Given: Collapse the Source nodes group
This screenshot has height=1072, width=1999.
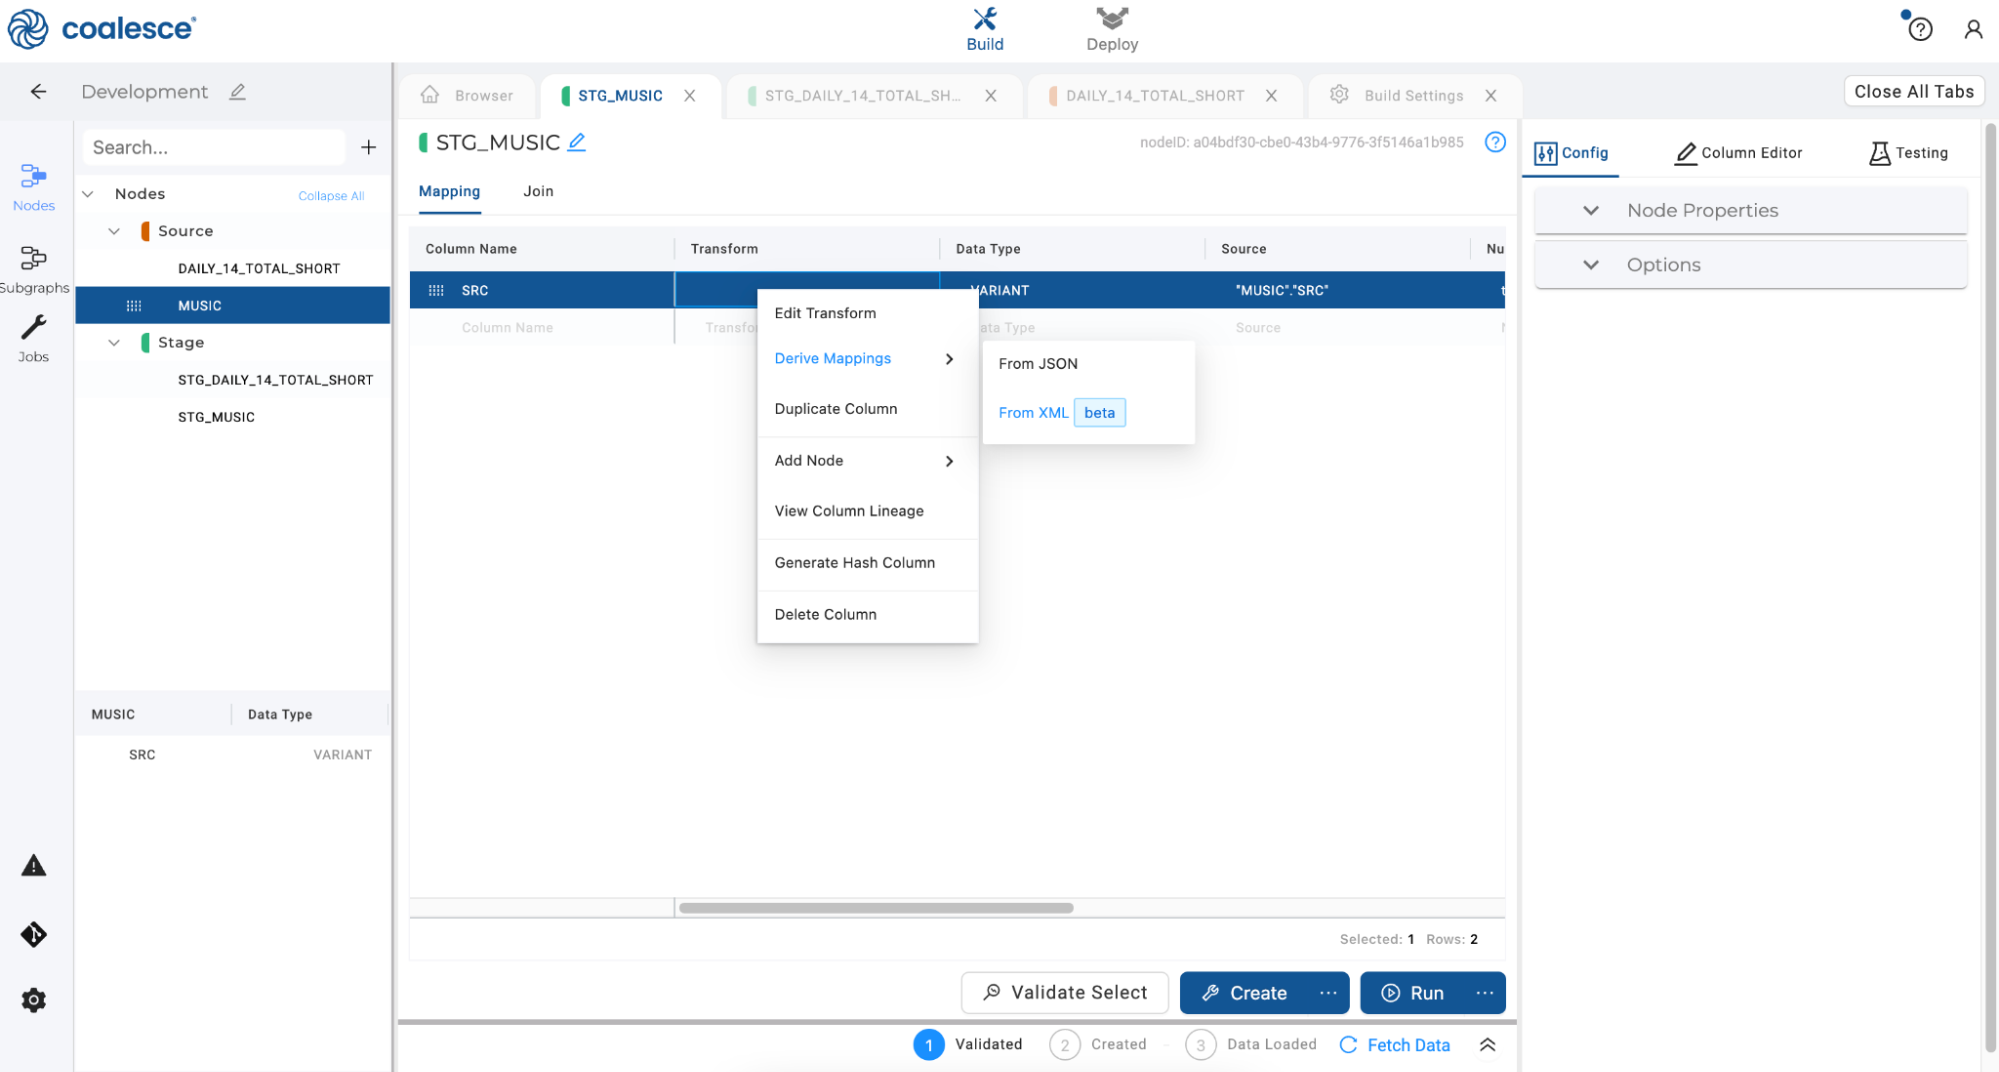Looking at the screenshot, I should click(x=114, y=231).
